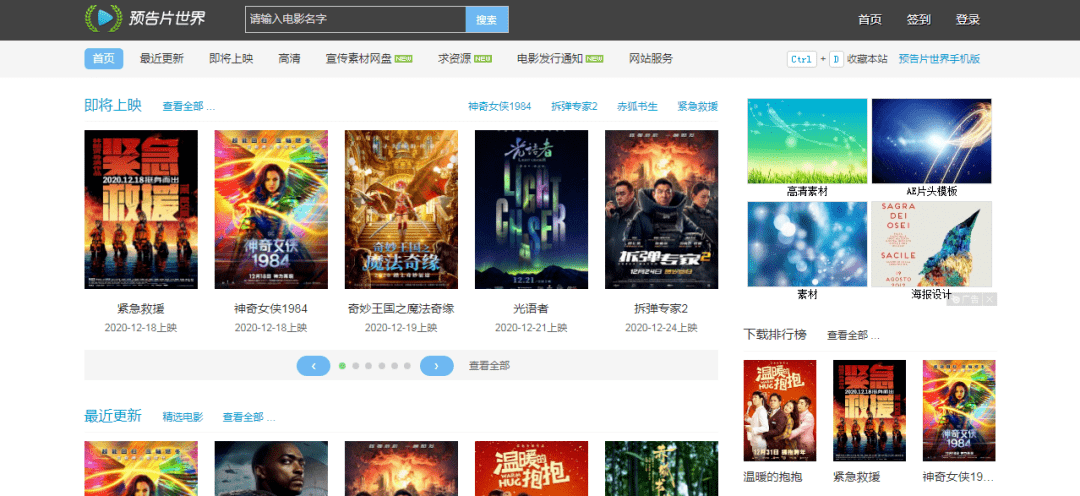This screenshot has height=496, width=1080.
Task: Open the 高清 navigation item
Action: pyautogui.click(x=289, y=59)
